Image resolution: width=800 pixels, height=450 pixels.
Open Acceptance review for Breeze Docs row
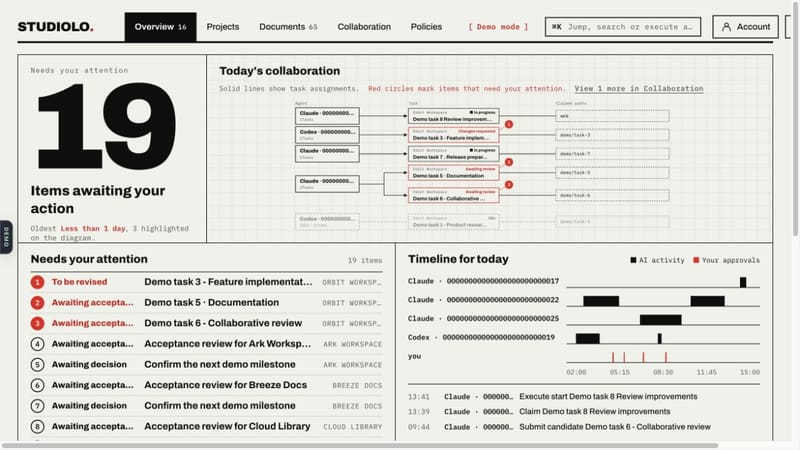[206, 385]
